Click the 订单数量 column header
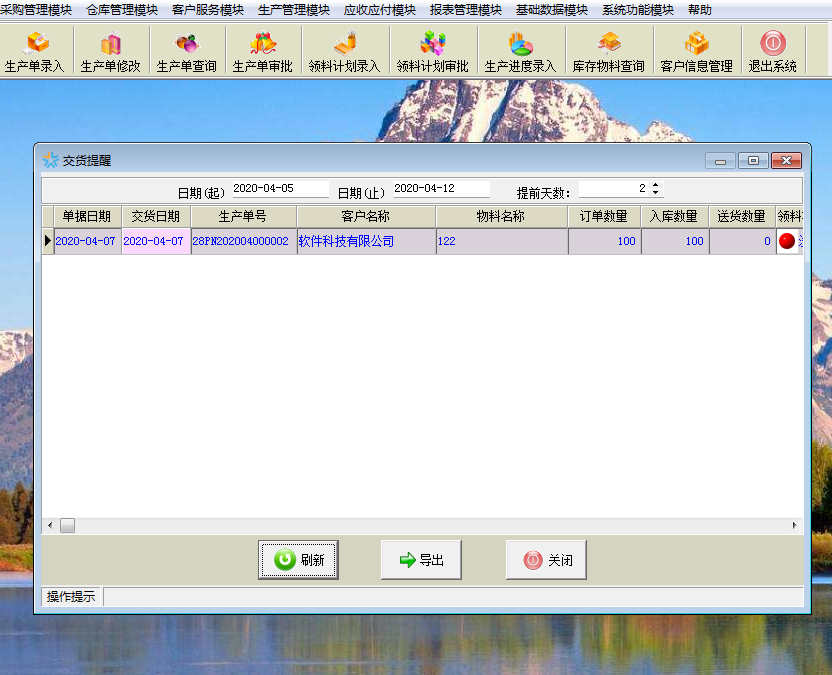Screen dimensions: 832x675 pyautogui.click(x=604, y=216)
